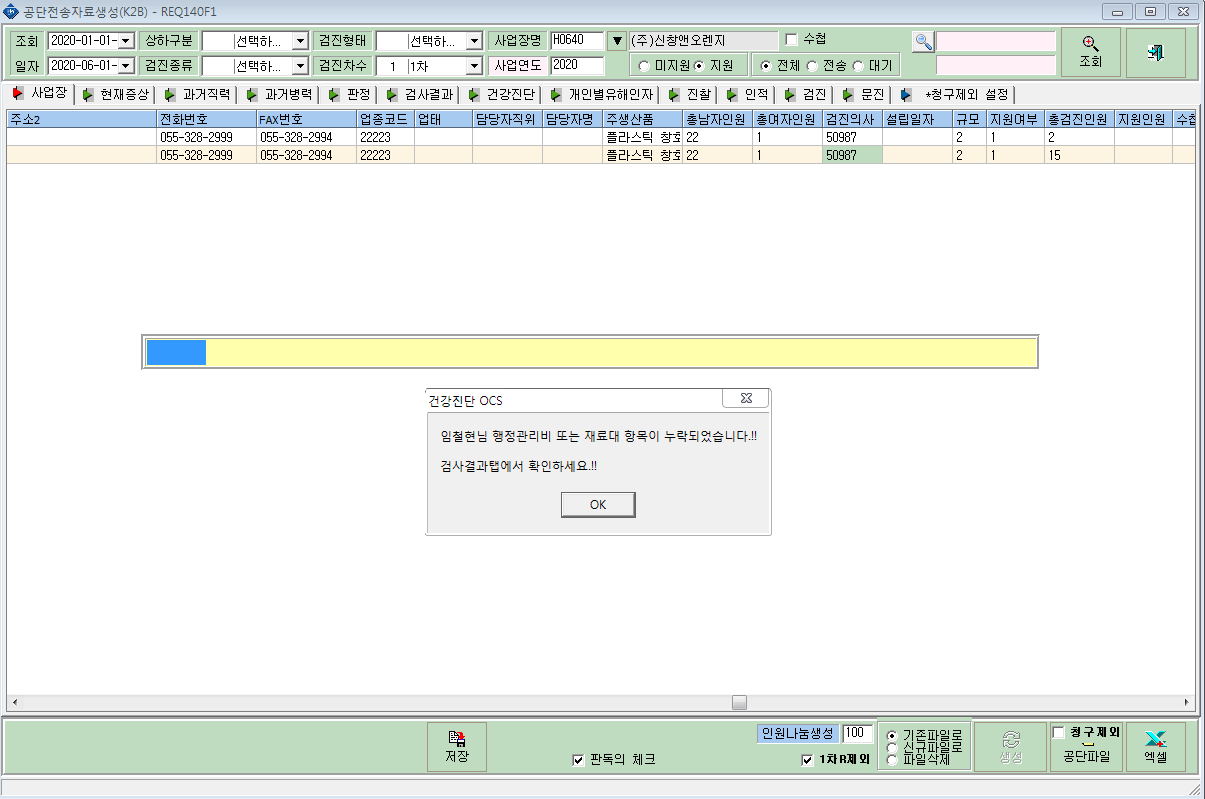
Task: Open the start date 2020-01-01 picker dropdown
Action: click(126, 41)
